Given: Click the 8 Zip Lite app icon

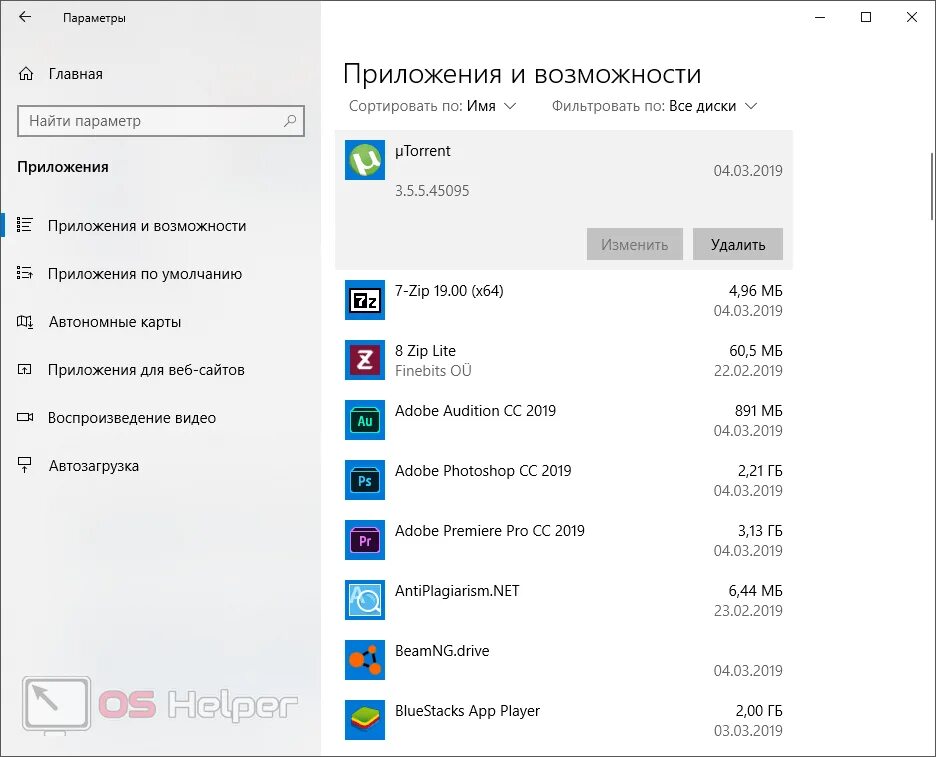Looking at the screenshot, I should pos(365,360).
